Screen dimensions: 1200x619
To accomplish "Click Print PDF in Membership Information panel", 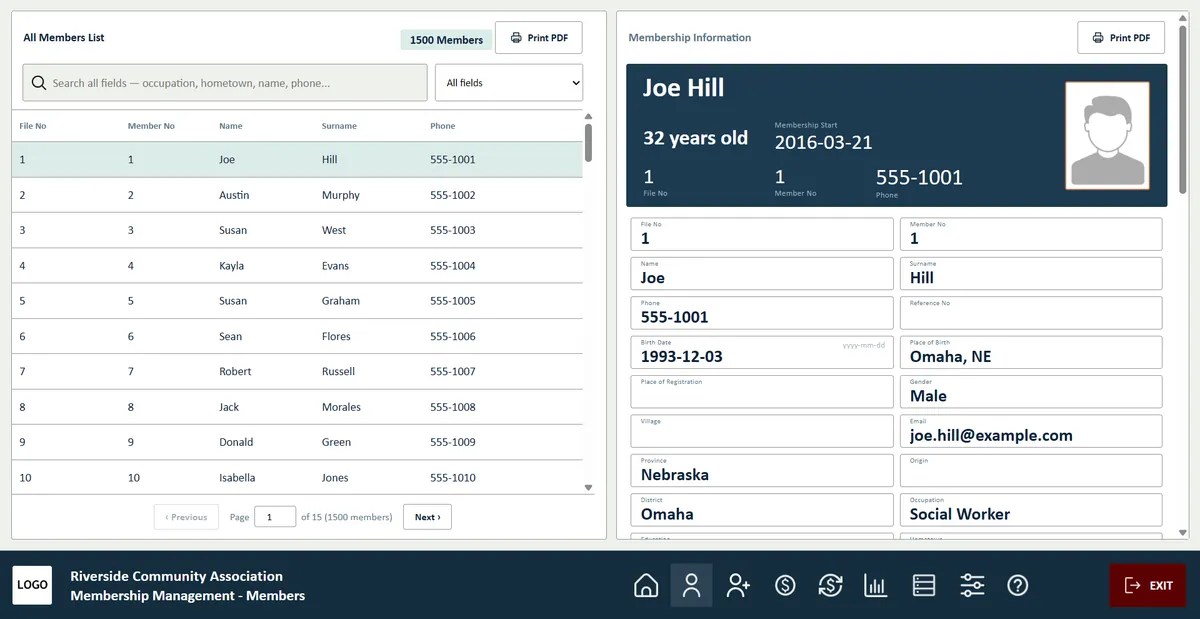I will click(1121, 38).
